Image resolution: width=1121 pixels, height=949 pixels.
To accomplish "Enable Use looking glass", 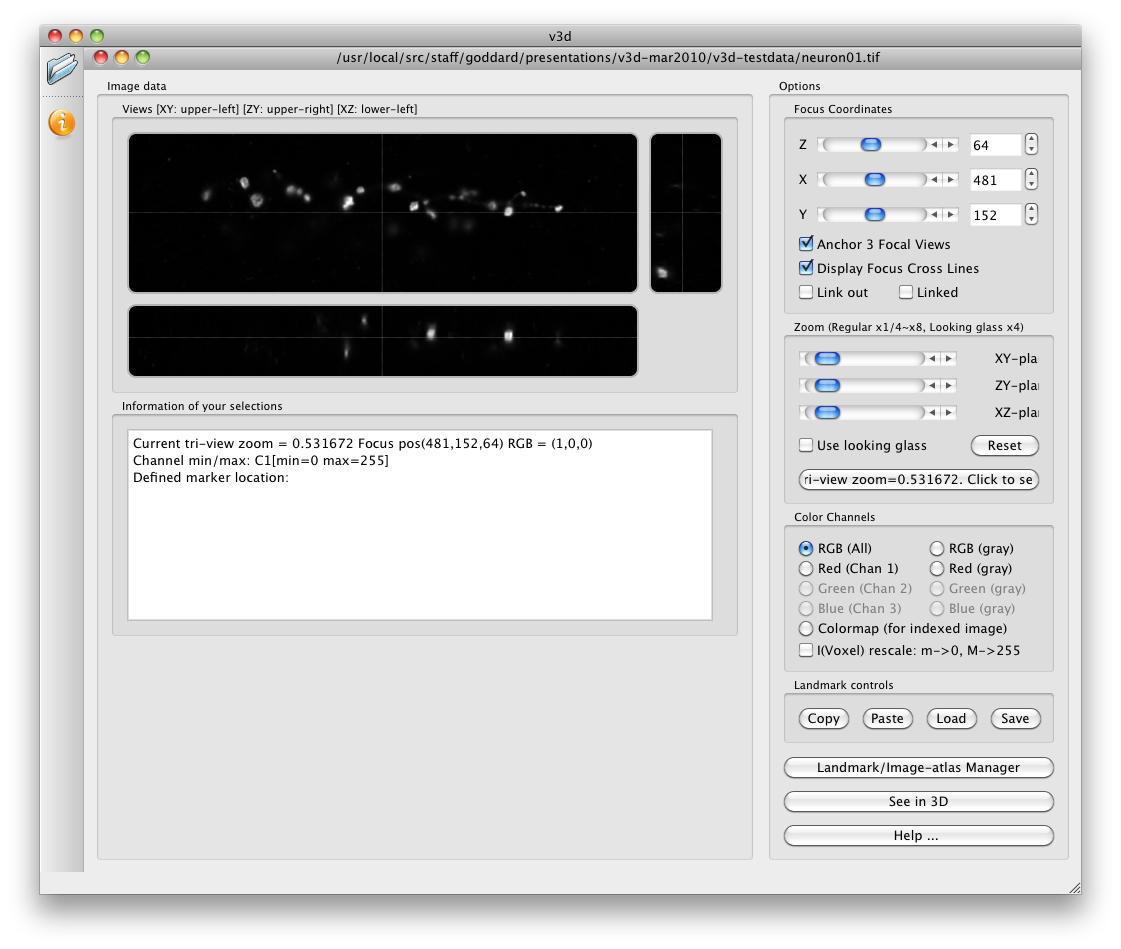I will point(806,445).
